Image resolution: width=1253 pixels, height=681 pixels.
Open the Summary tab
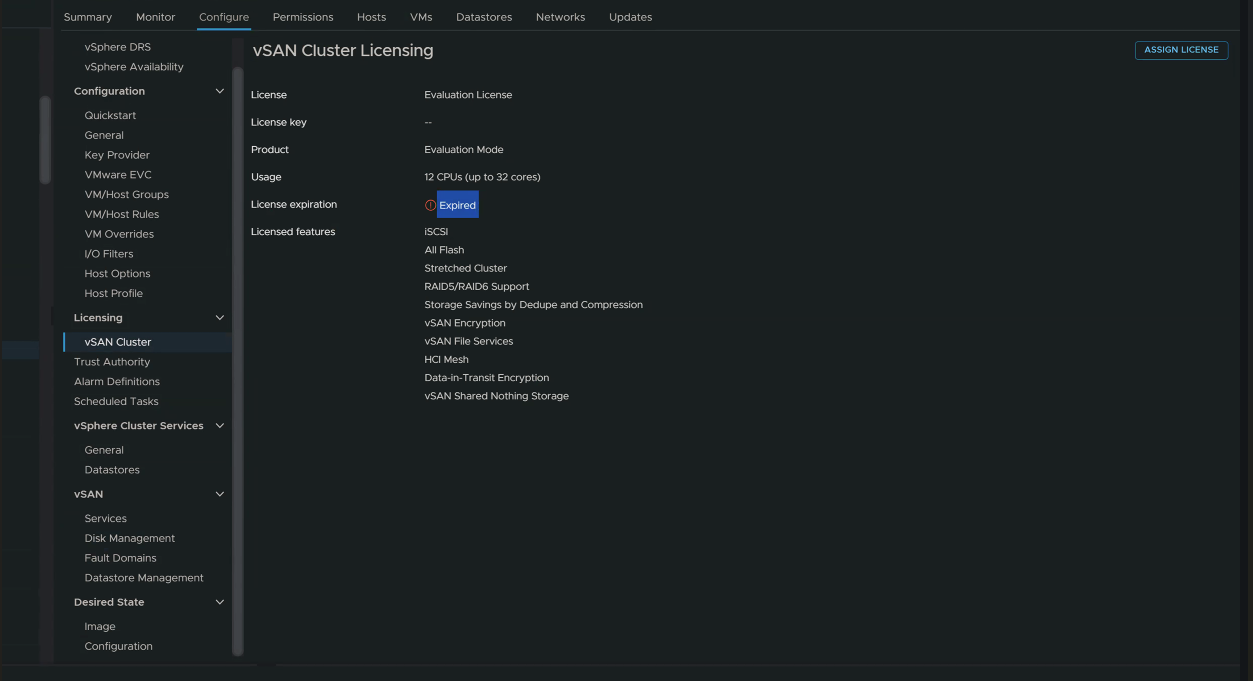pyautogui.click(x=88, y=17)
